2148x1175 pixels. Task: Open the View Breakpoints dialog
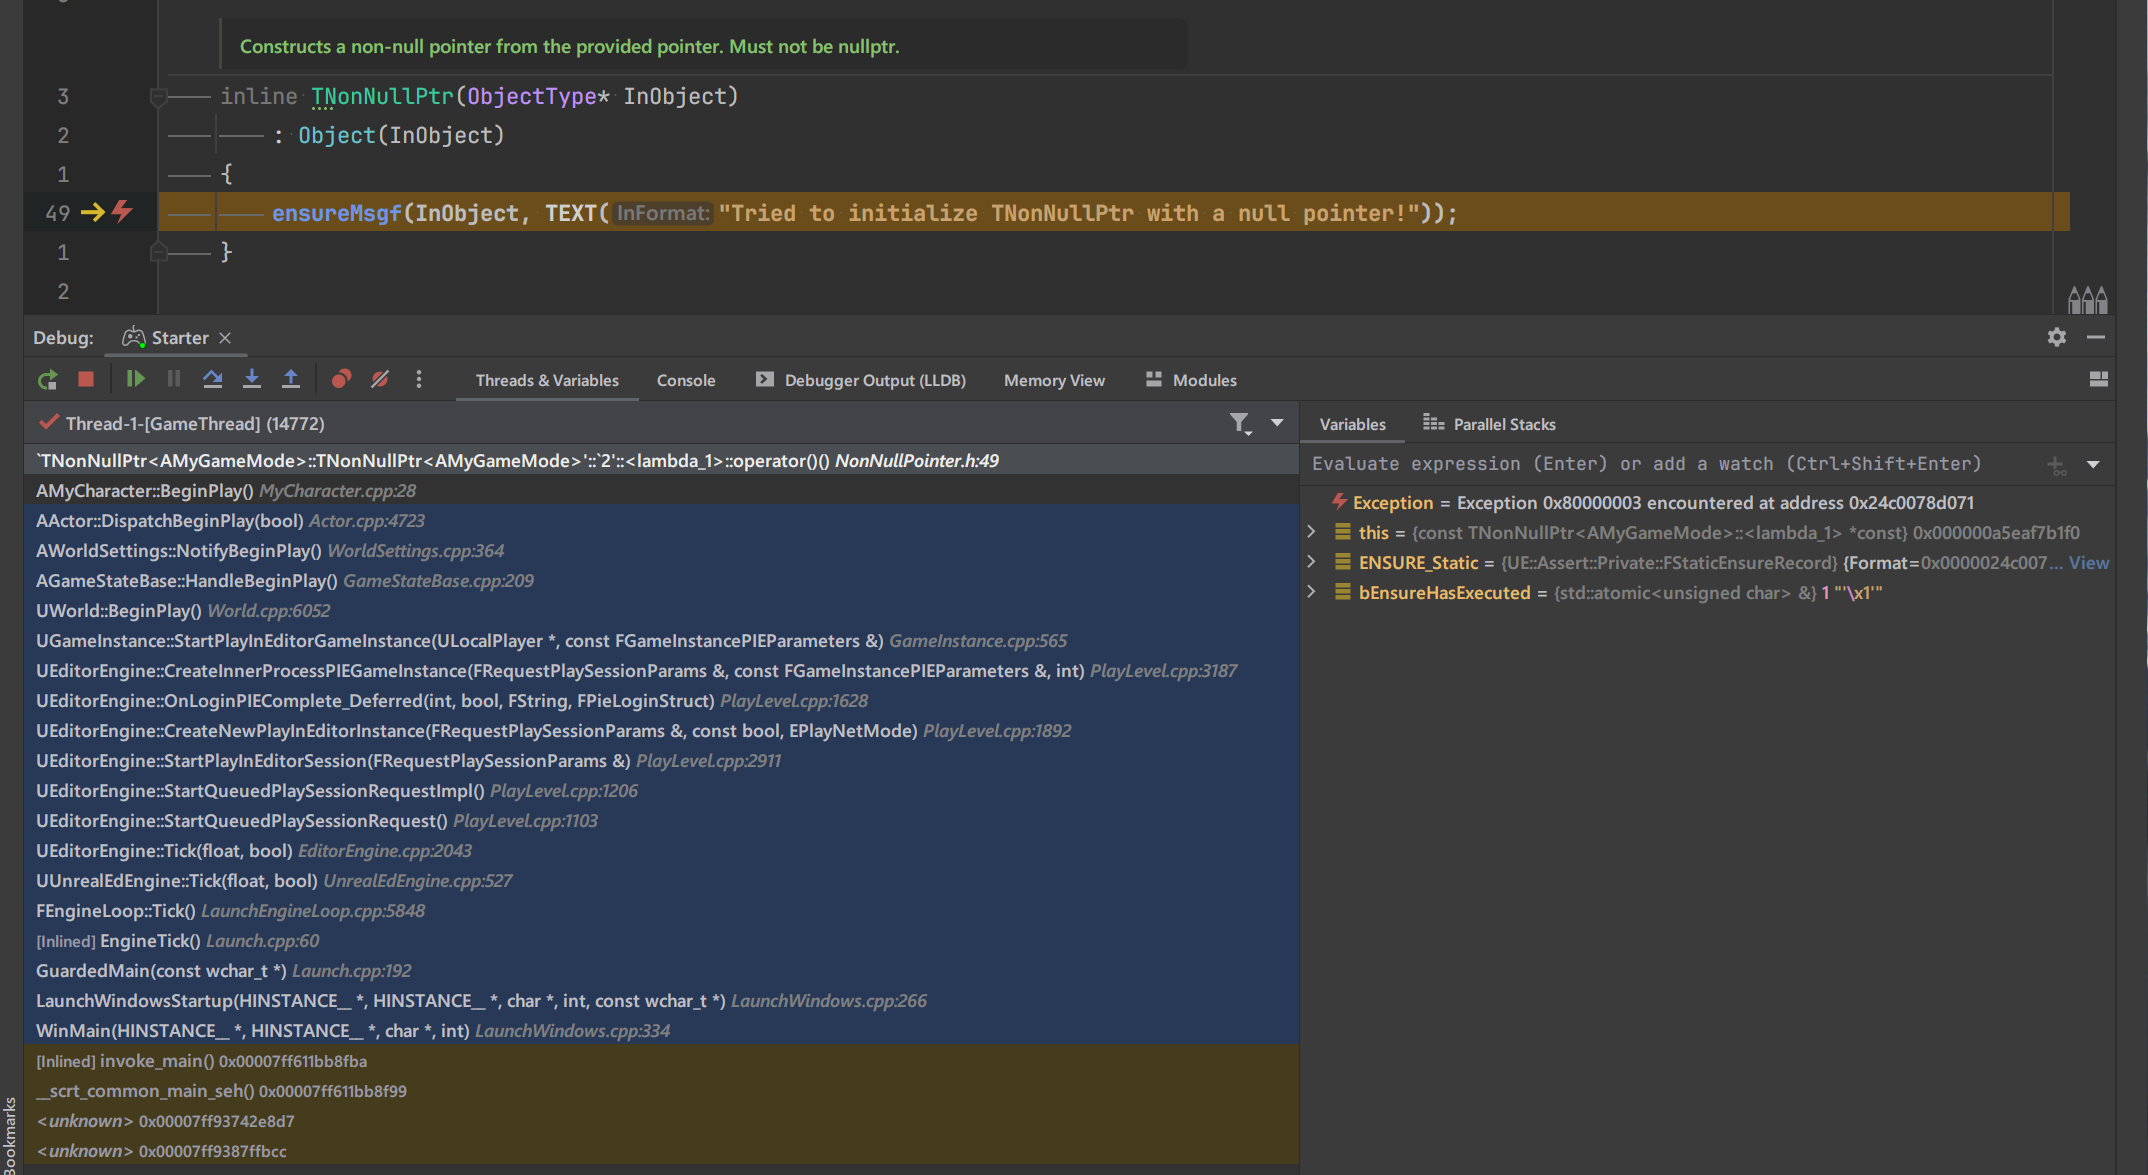click(341, 380)
